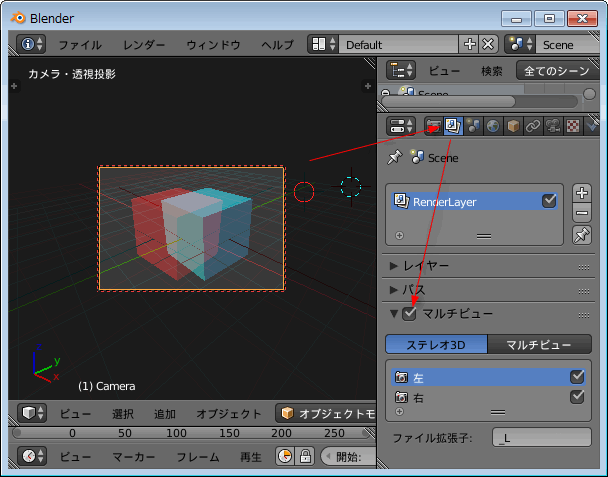Select the 左 view entry
Viewport: 608px width, 477px height.
(x=488, y=377)
